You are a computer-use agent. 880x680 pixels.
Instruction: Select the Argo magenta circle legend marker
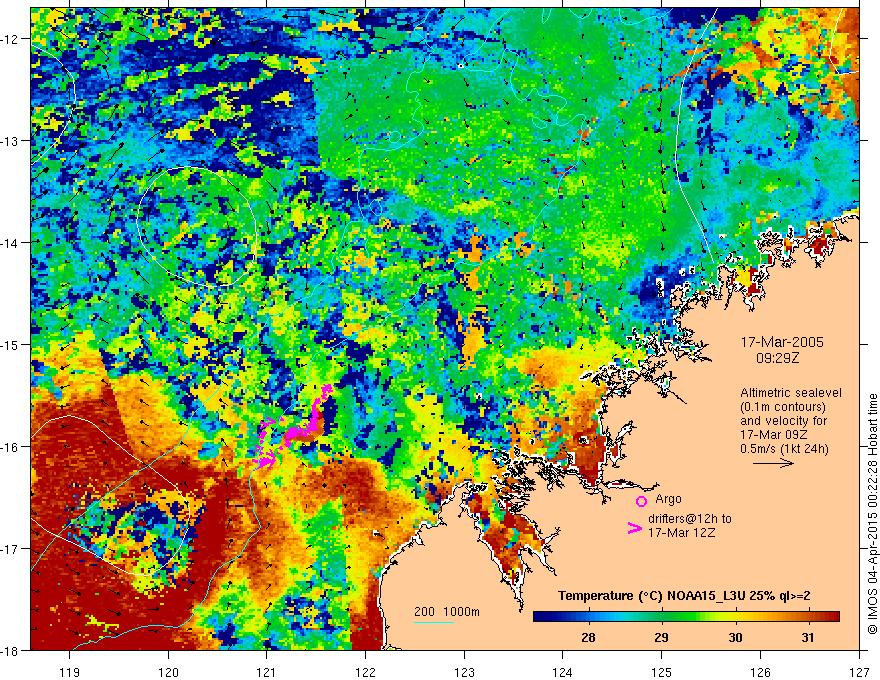click(641, 501)
